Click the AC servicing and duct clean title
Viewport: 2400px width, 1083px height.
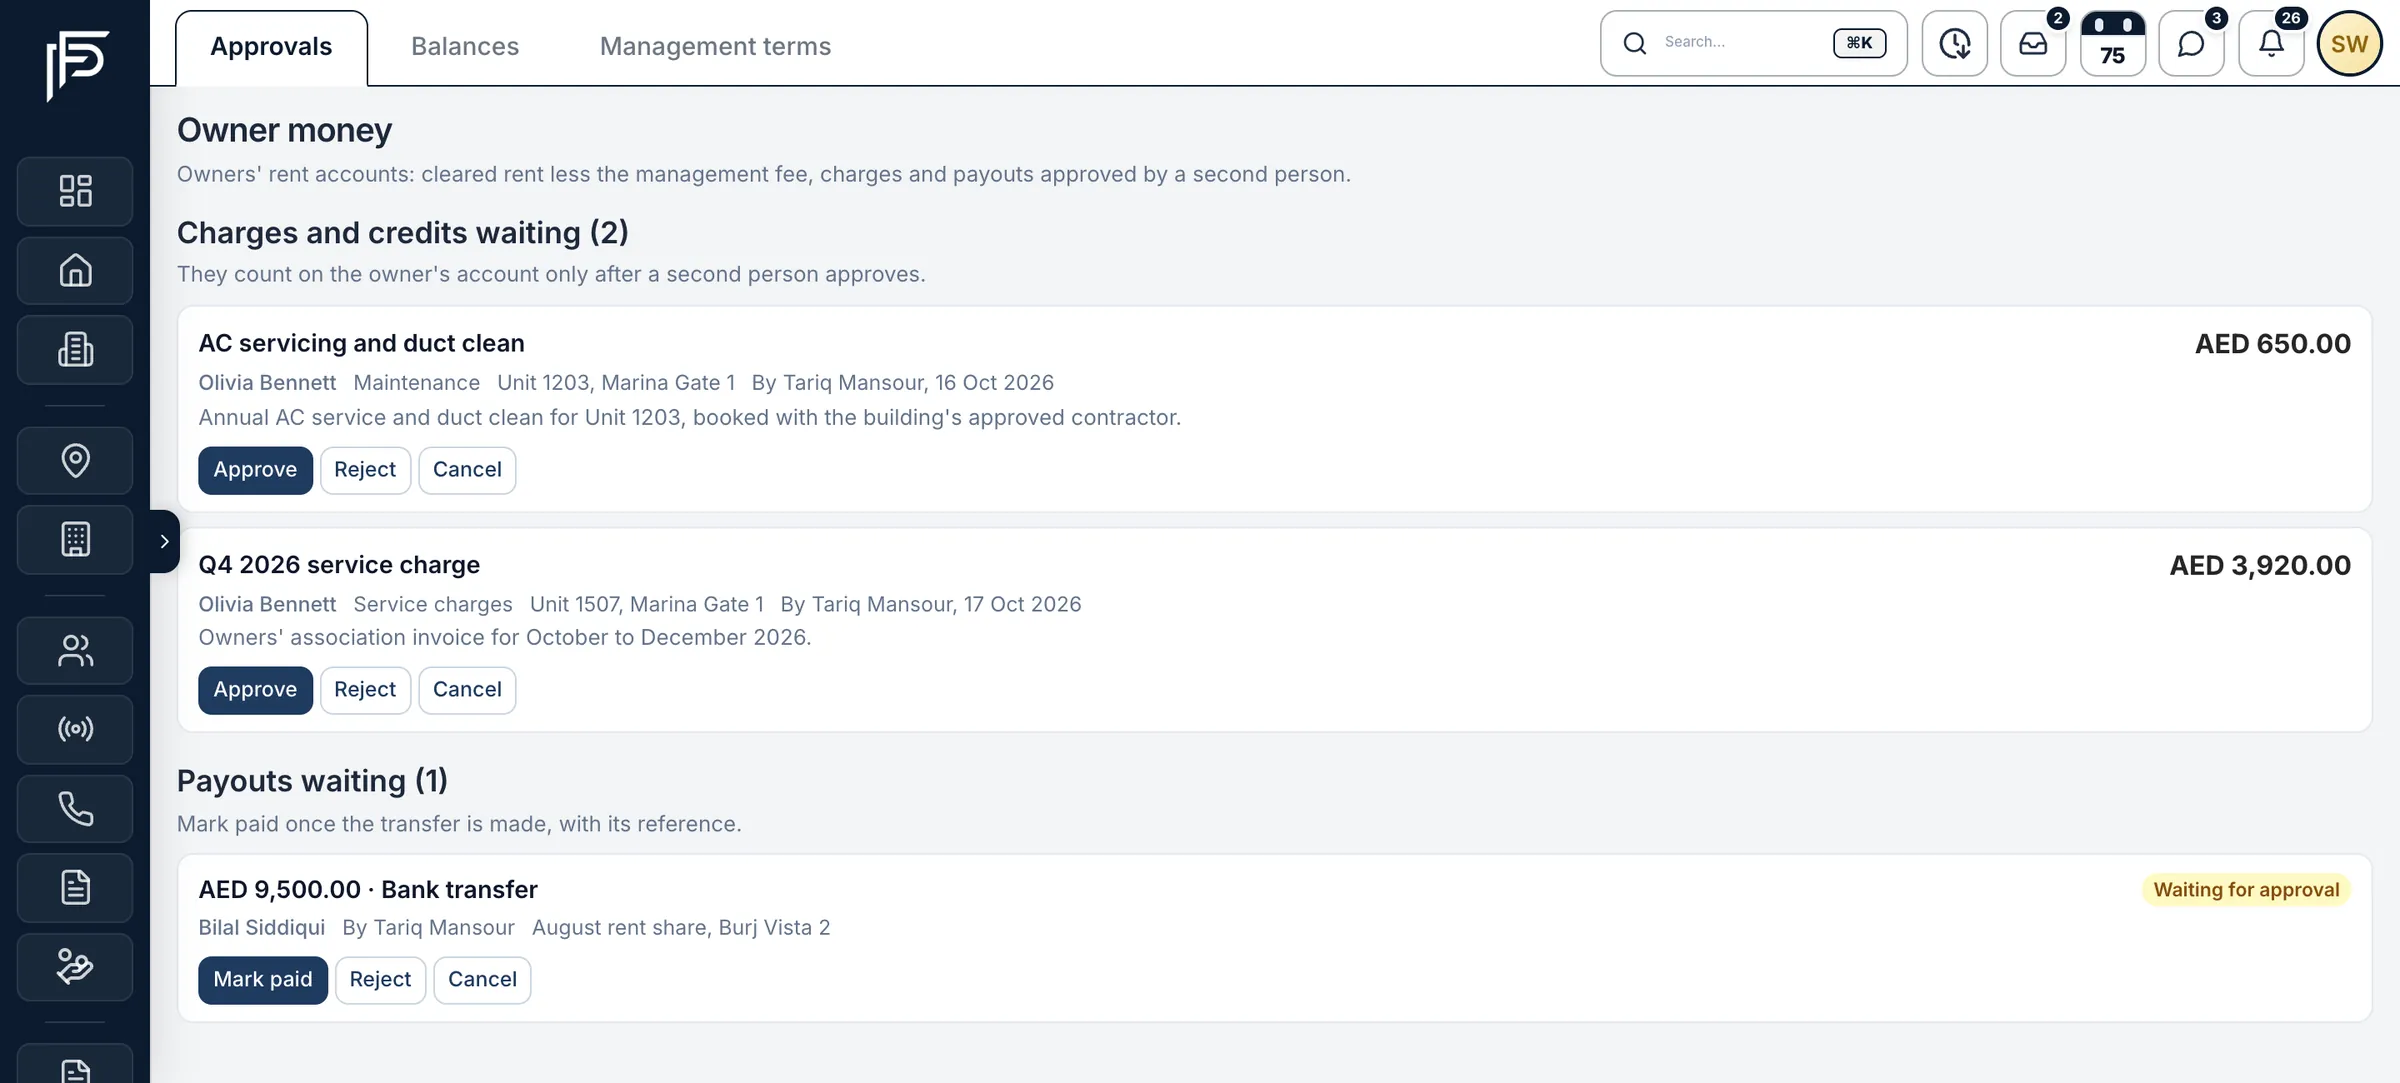(x=361, y=344)
